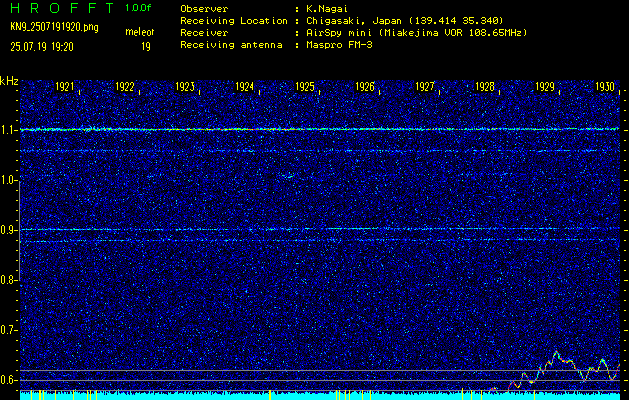The height and width of the screenshot is (400, 629).
Task: Click the 1928 time axis marker
Action: [485, 86]
